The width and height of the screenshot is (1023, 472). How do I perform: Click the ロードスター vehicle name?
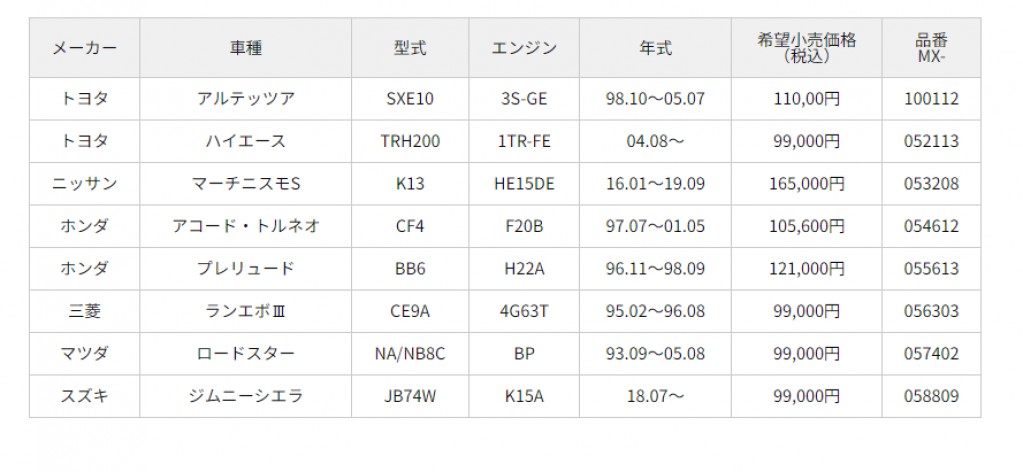245,354
